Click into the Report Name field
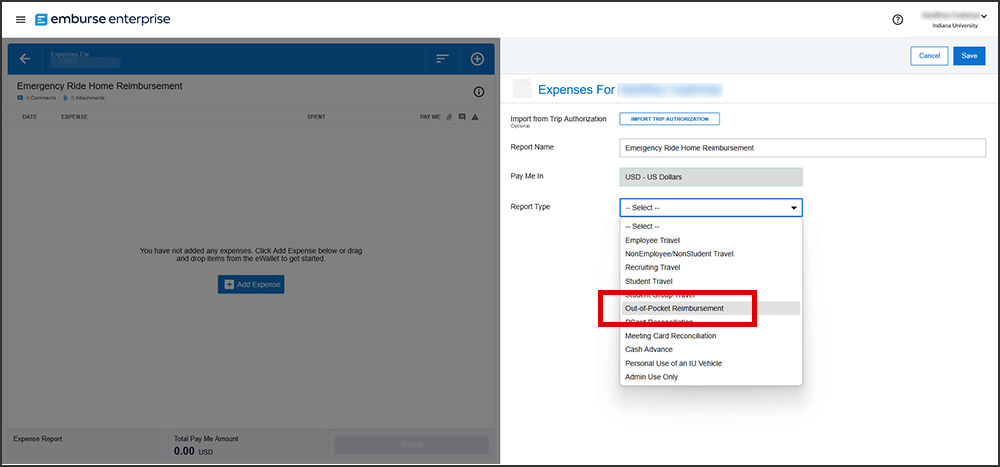Viewport: 1000px width, 467px height. 802,148
